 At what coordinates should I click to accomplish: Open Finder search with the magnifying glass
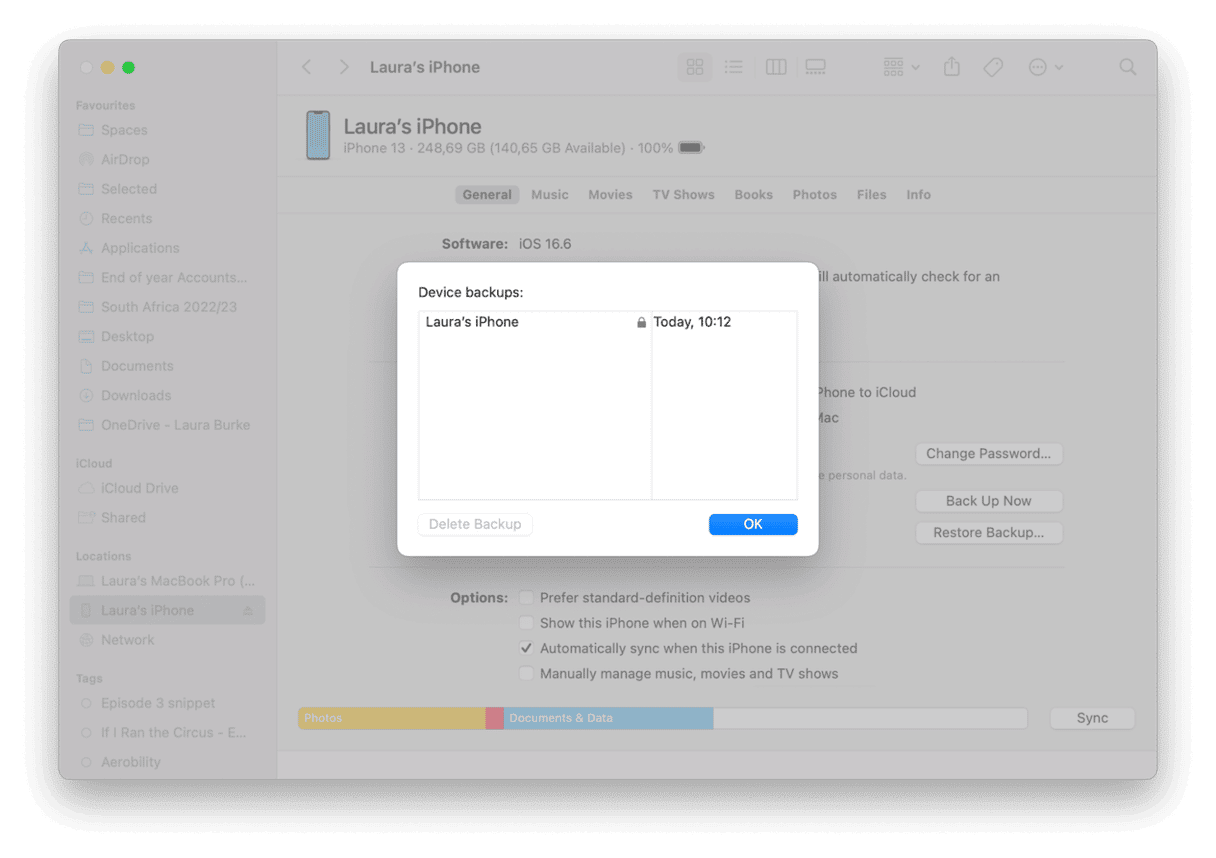click(1127, 66)
